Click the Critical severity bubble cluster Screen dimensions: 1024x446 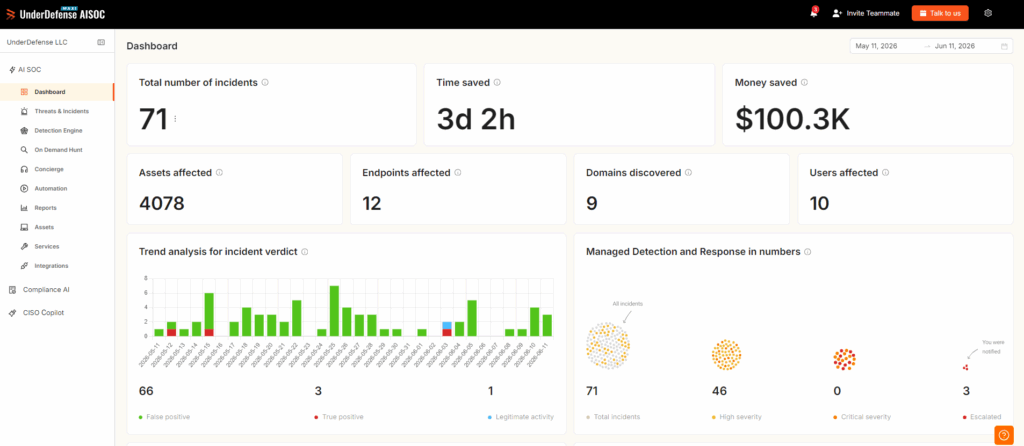tap(844, 359)
